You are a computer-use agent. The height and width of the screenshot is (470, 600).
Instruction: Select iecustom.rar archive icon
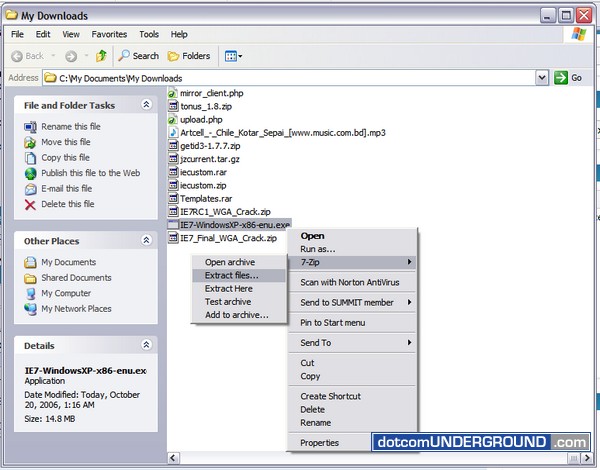[x=173, y=172]
